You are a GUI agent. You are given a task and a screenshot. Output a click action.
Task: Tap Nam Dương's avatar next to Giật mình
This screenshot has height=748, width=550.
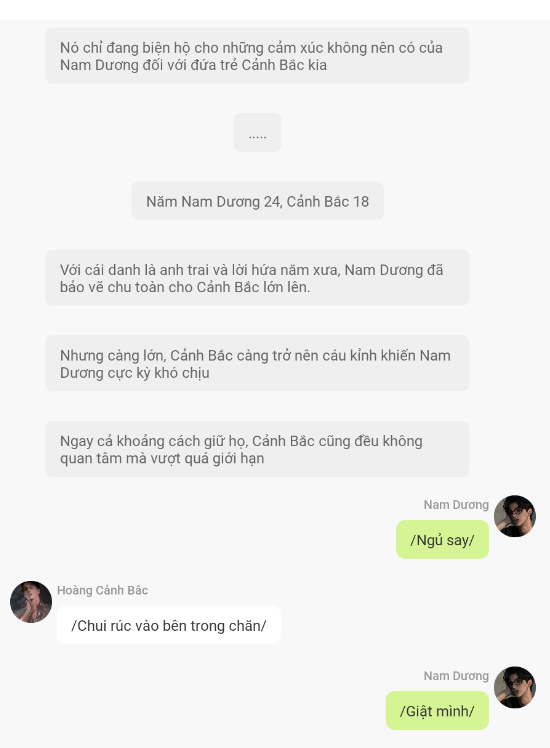[x=515, y=687]
